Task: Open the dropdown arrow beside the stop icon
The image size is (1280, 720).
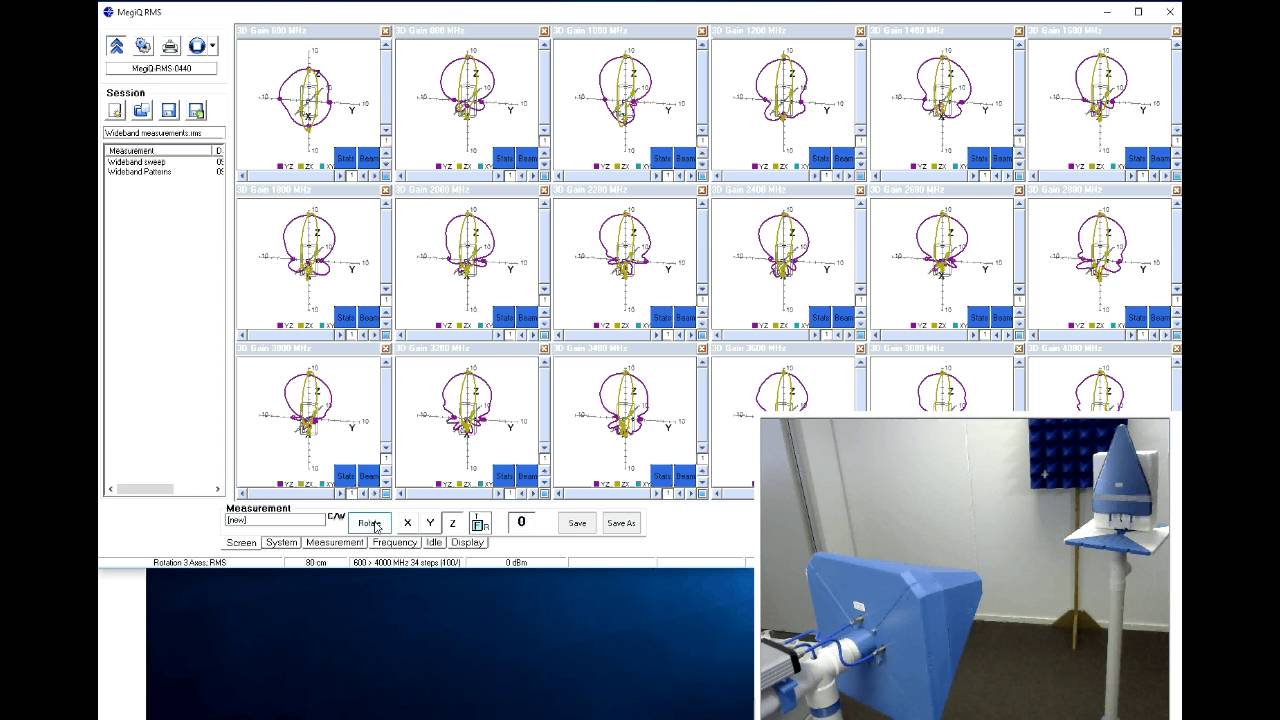Action: [x=213, y=46]
